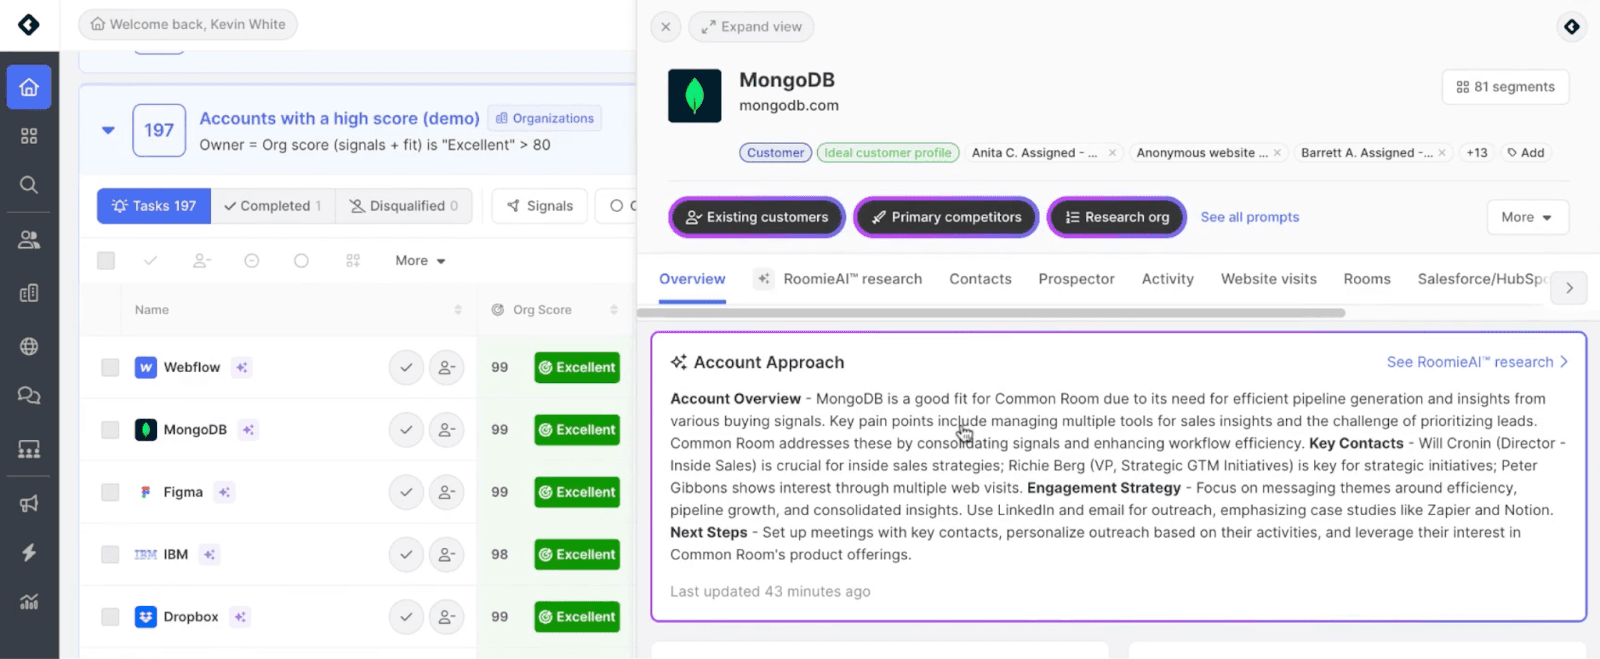Switch to the Overview tab
The width and height of the screenshot is (1600, 659).
click(692, 279)
